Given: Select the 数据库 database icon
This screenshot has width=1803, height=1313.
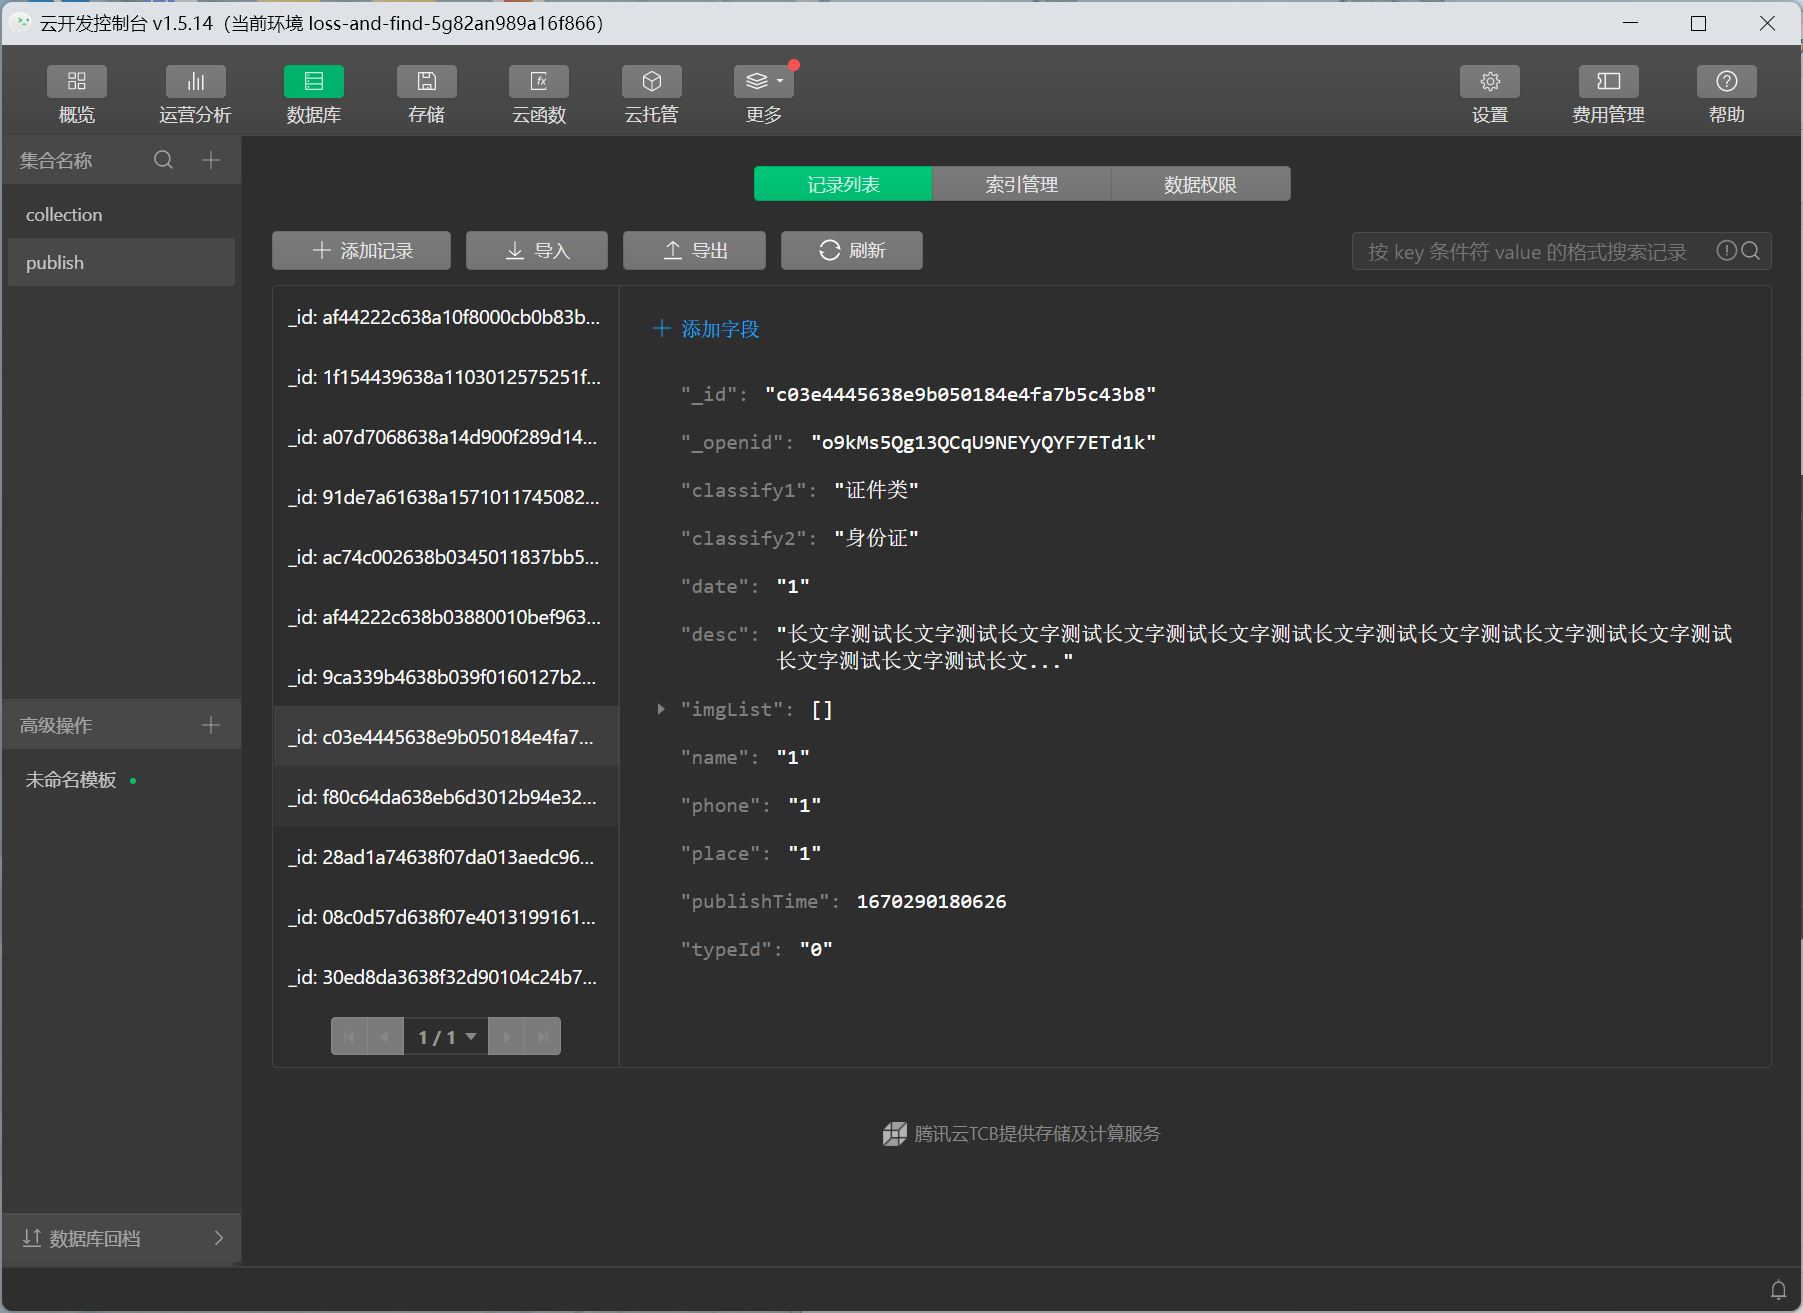Looking at the screenshot, I should click(314, 82).
